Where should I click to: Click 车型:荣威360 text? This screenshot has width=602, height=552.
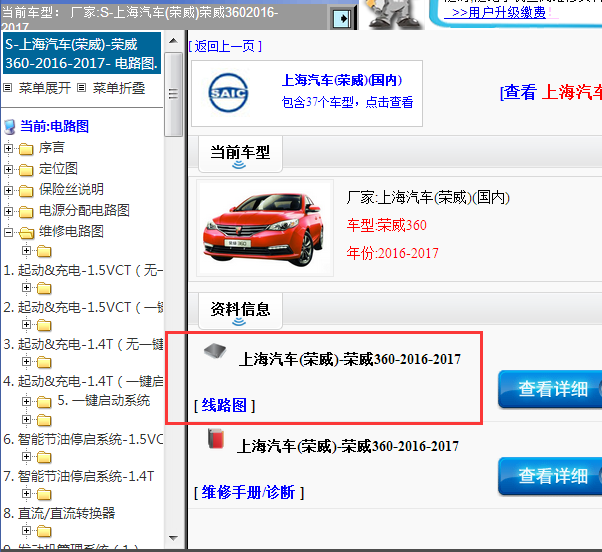[x=386, y=225]
